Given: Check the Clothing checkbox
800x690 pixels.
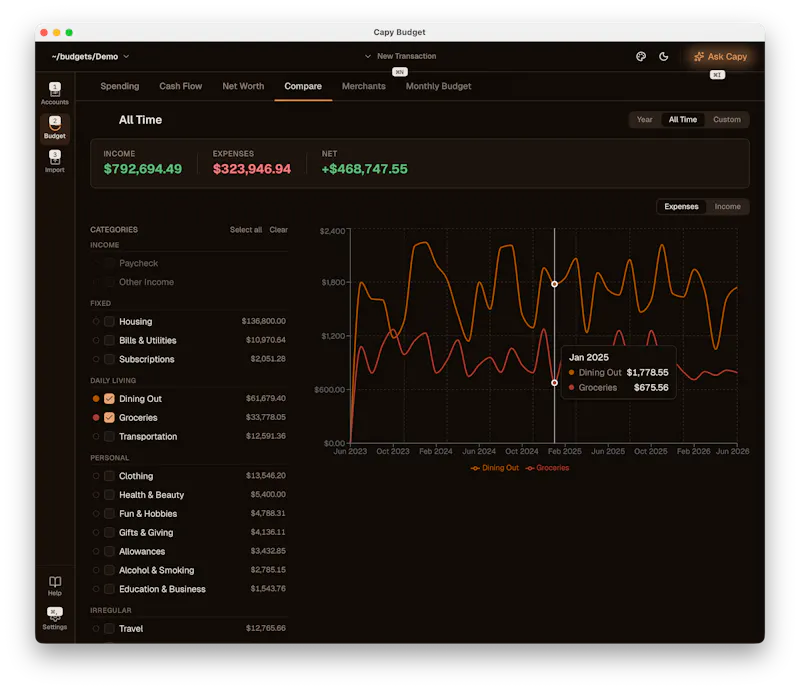Looking at the screenshot, I should tap(109, 476).
